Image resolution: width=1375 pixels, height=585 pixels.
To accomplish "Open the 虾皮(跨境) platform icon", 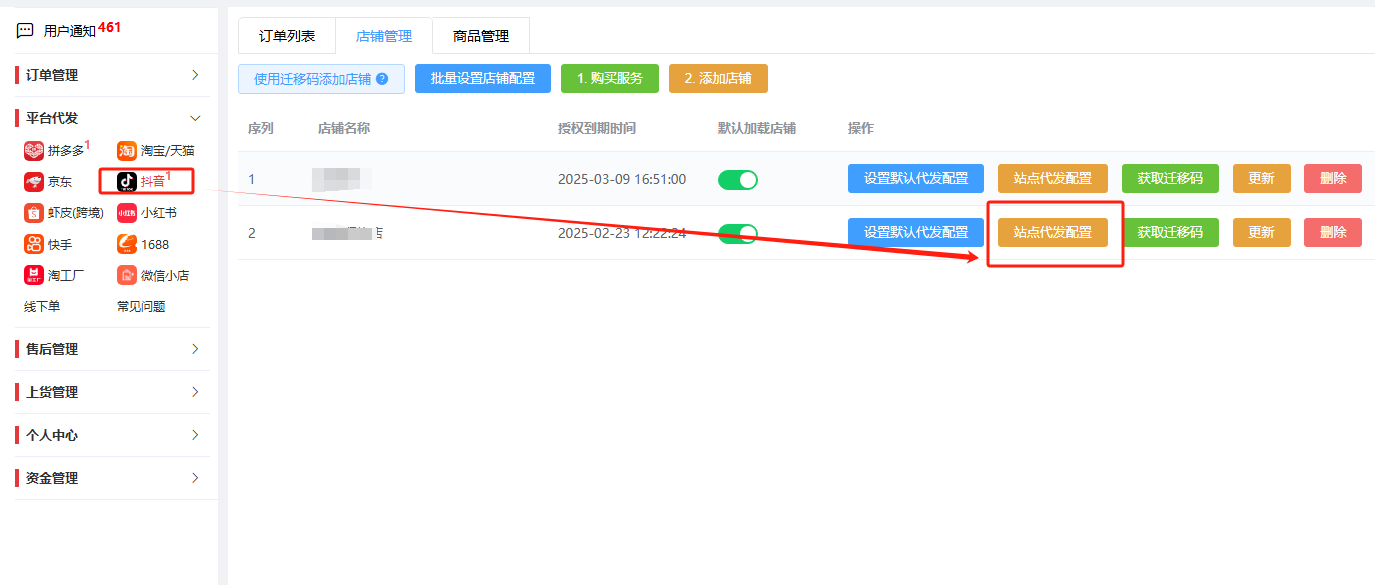I will tap(34, 213).
